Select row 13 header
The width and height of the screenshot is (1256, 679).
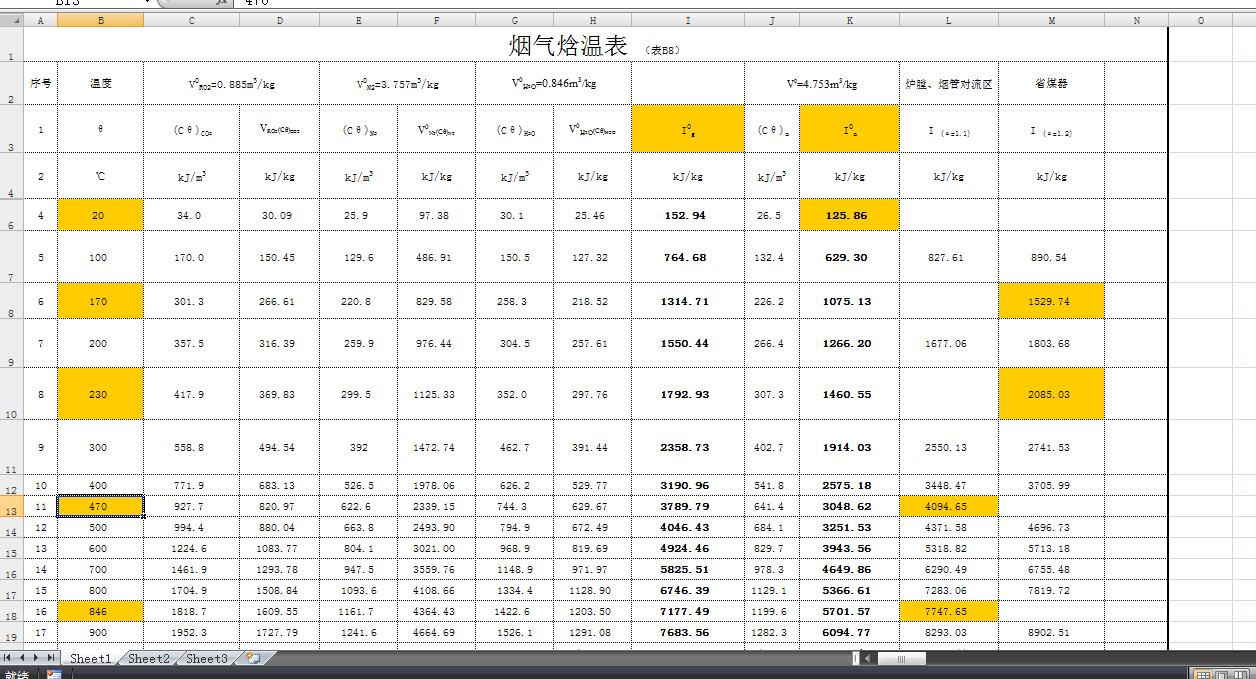pos(11,510)
